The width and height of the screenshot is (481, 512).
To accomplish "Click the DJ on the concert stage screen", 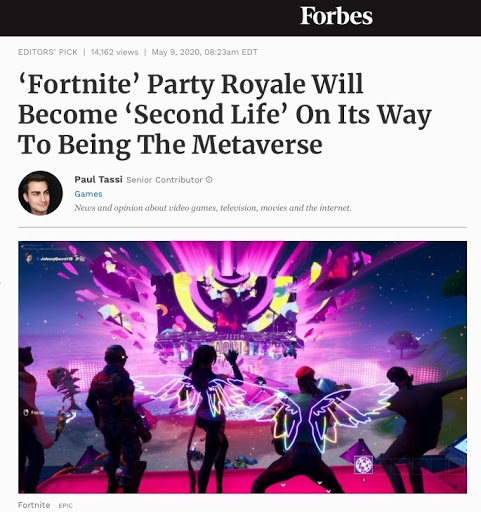I will tap(229, 310).
